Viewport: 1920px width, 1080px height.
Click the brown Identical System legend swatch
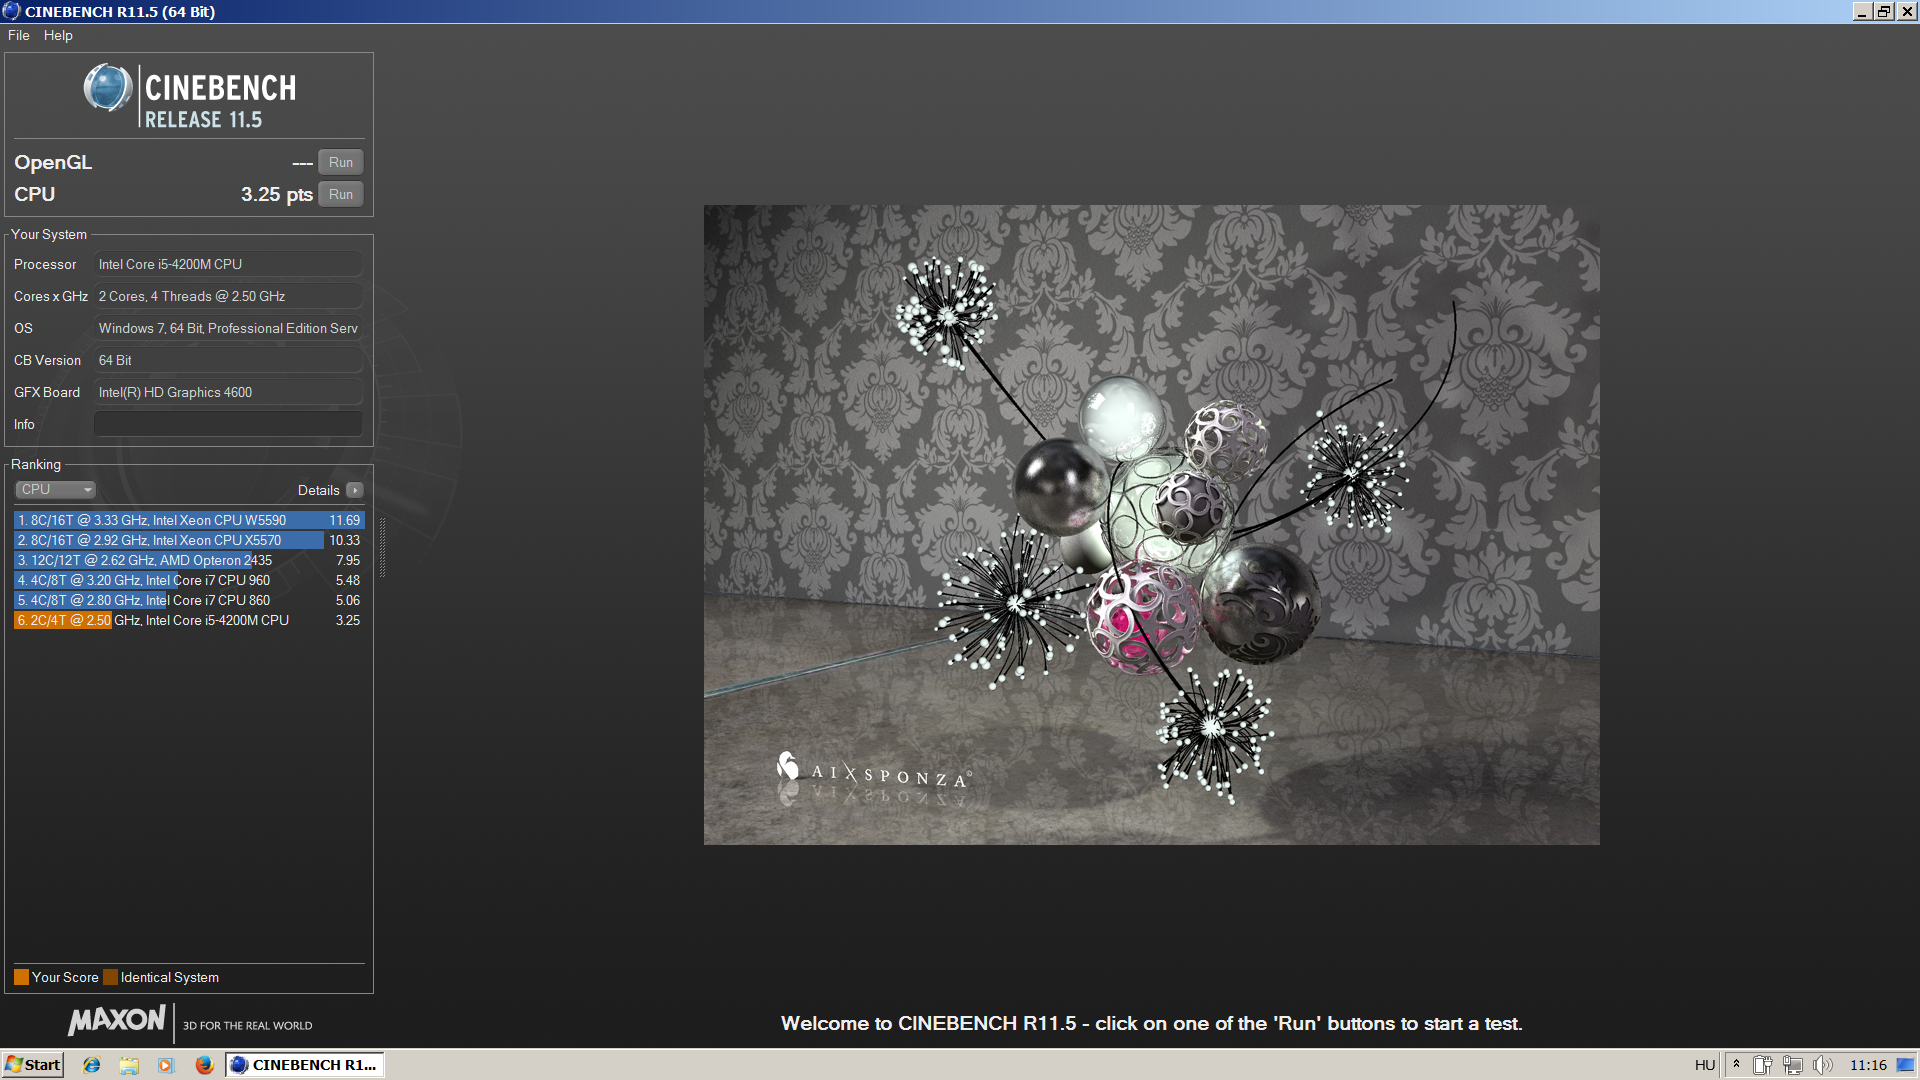pos(110,977)
